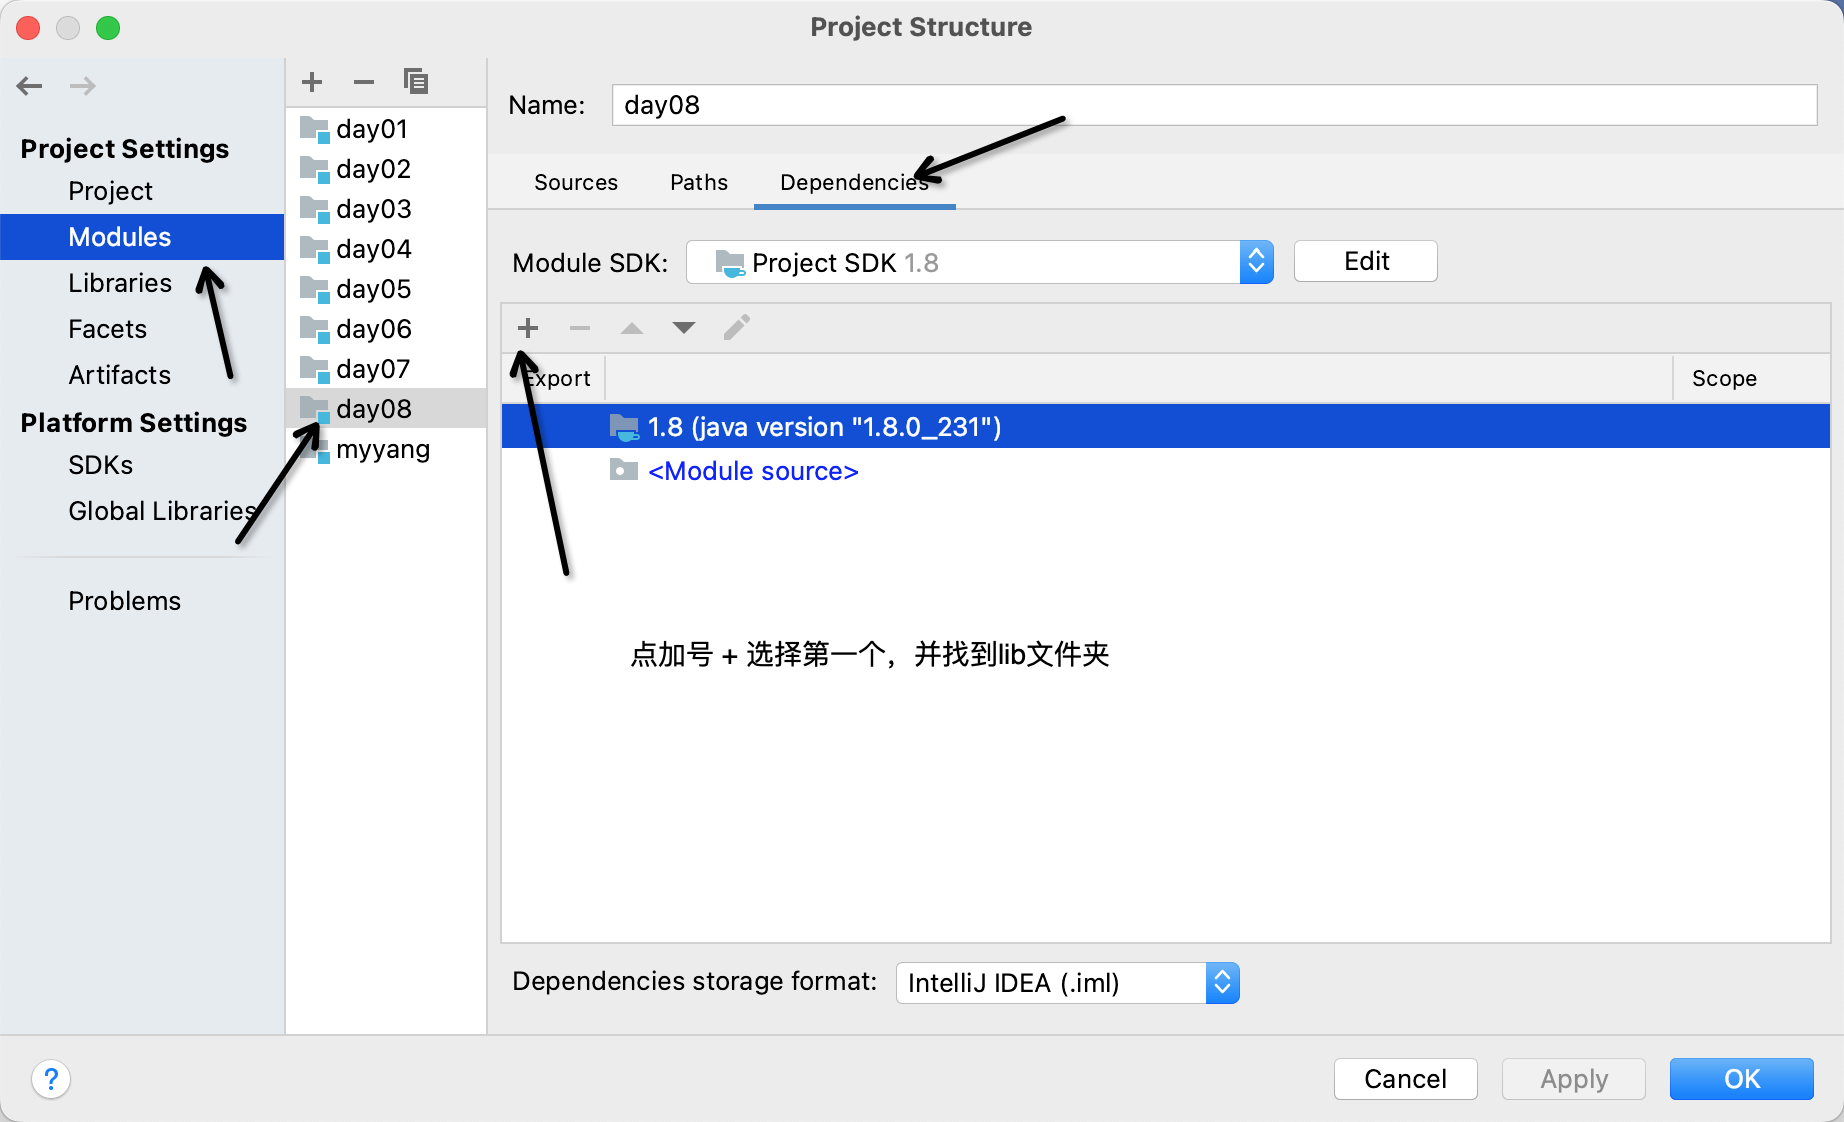This screenshot has height=1122, width=1844.
Task: Select module day03
Action: [386, 209]
